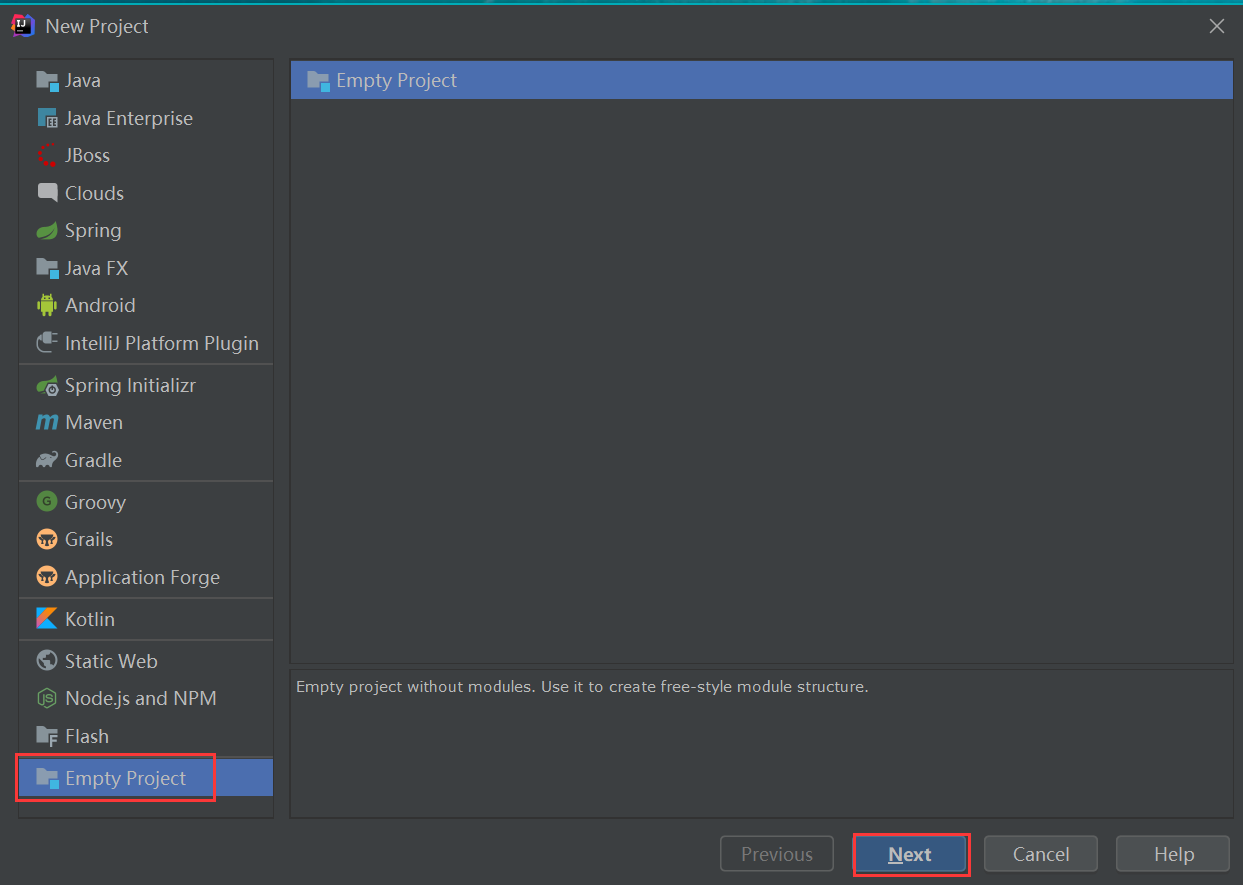This screenshot has width=1243, height=885.
Task: Click the Clouds speech-bubble icon
Action: pyautogui.click(x=48, y=193)
